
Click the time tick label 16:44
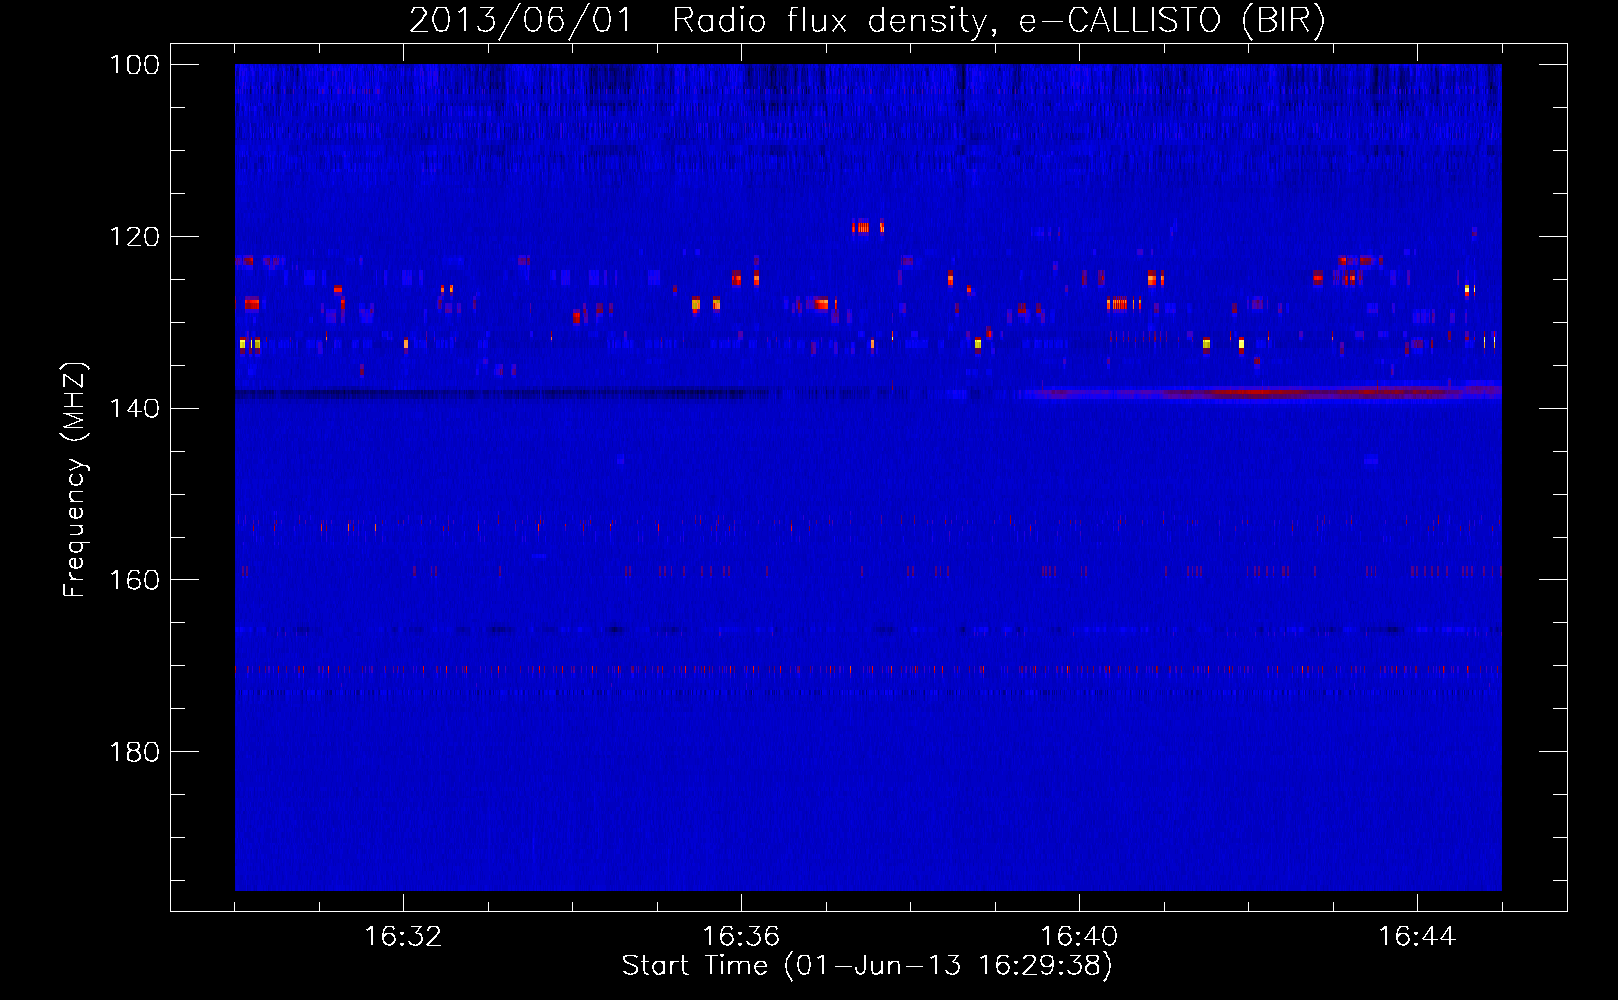pos(1417,937)
